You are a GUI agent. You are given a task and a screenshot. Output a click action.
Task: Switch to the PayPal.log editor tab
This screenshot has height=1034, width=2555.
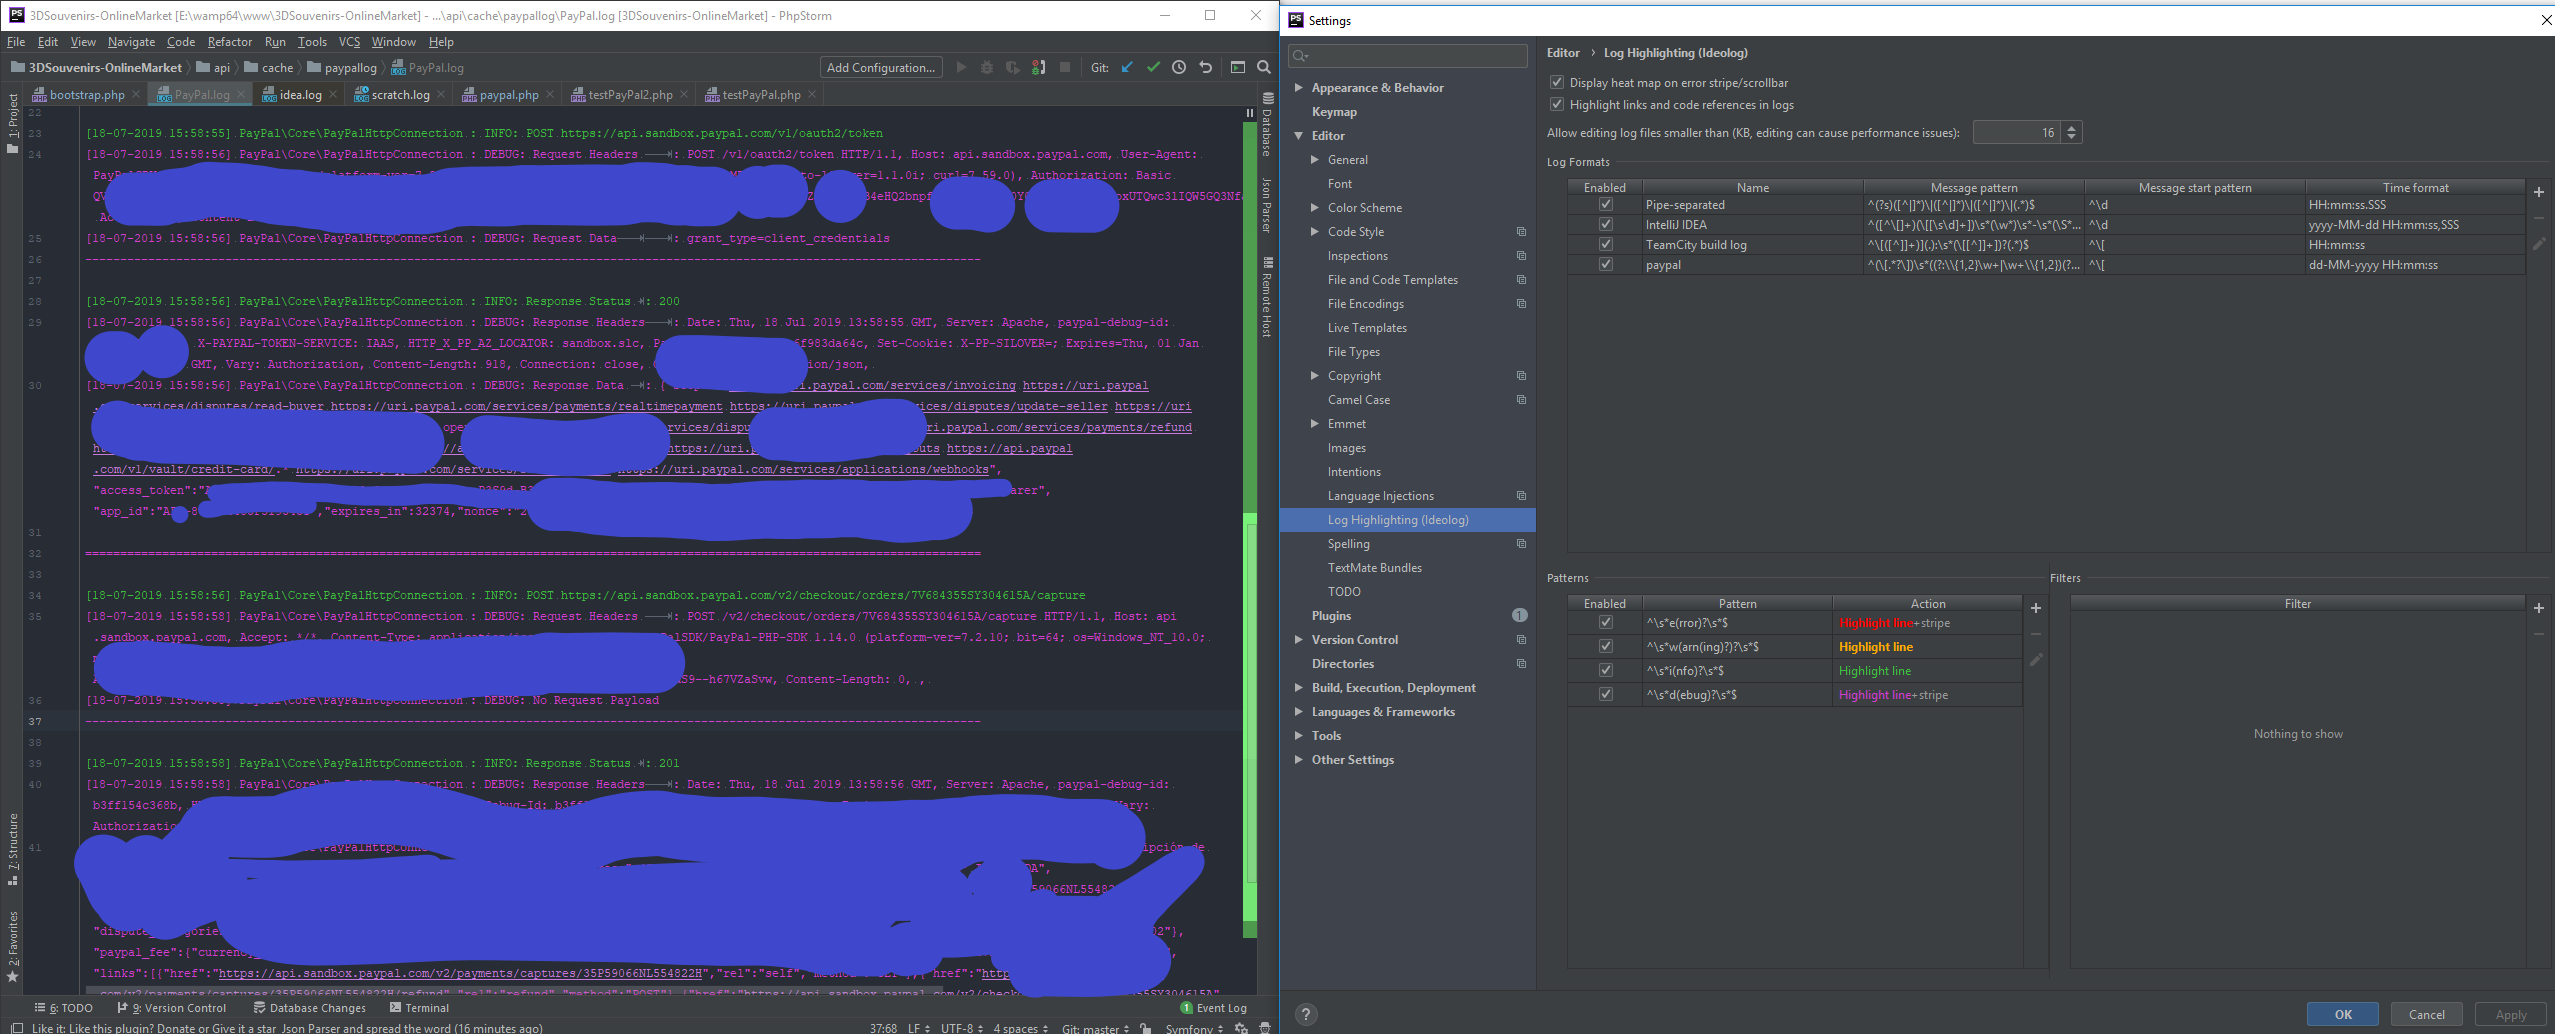[x=198, y=93]
